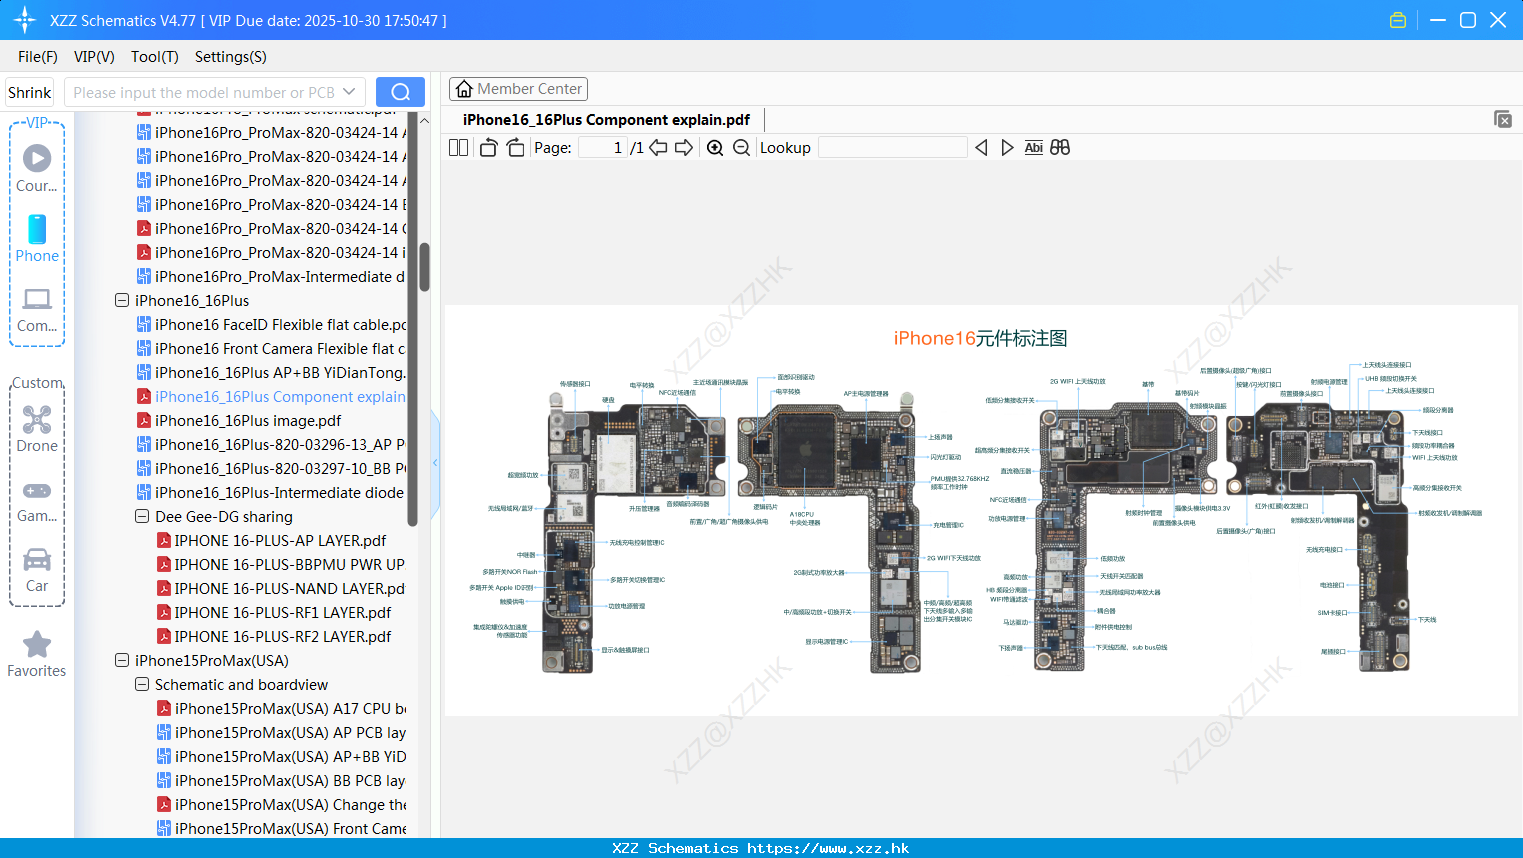Open IPHONE 16-PLUS-NAND LAYER.pdf
This screenshot has height=858, width=1523.
pyautogui.click(x=281, y=588)
